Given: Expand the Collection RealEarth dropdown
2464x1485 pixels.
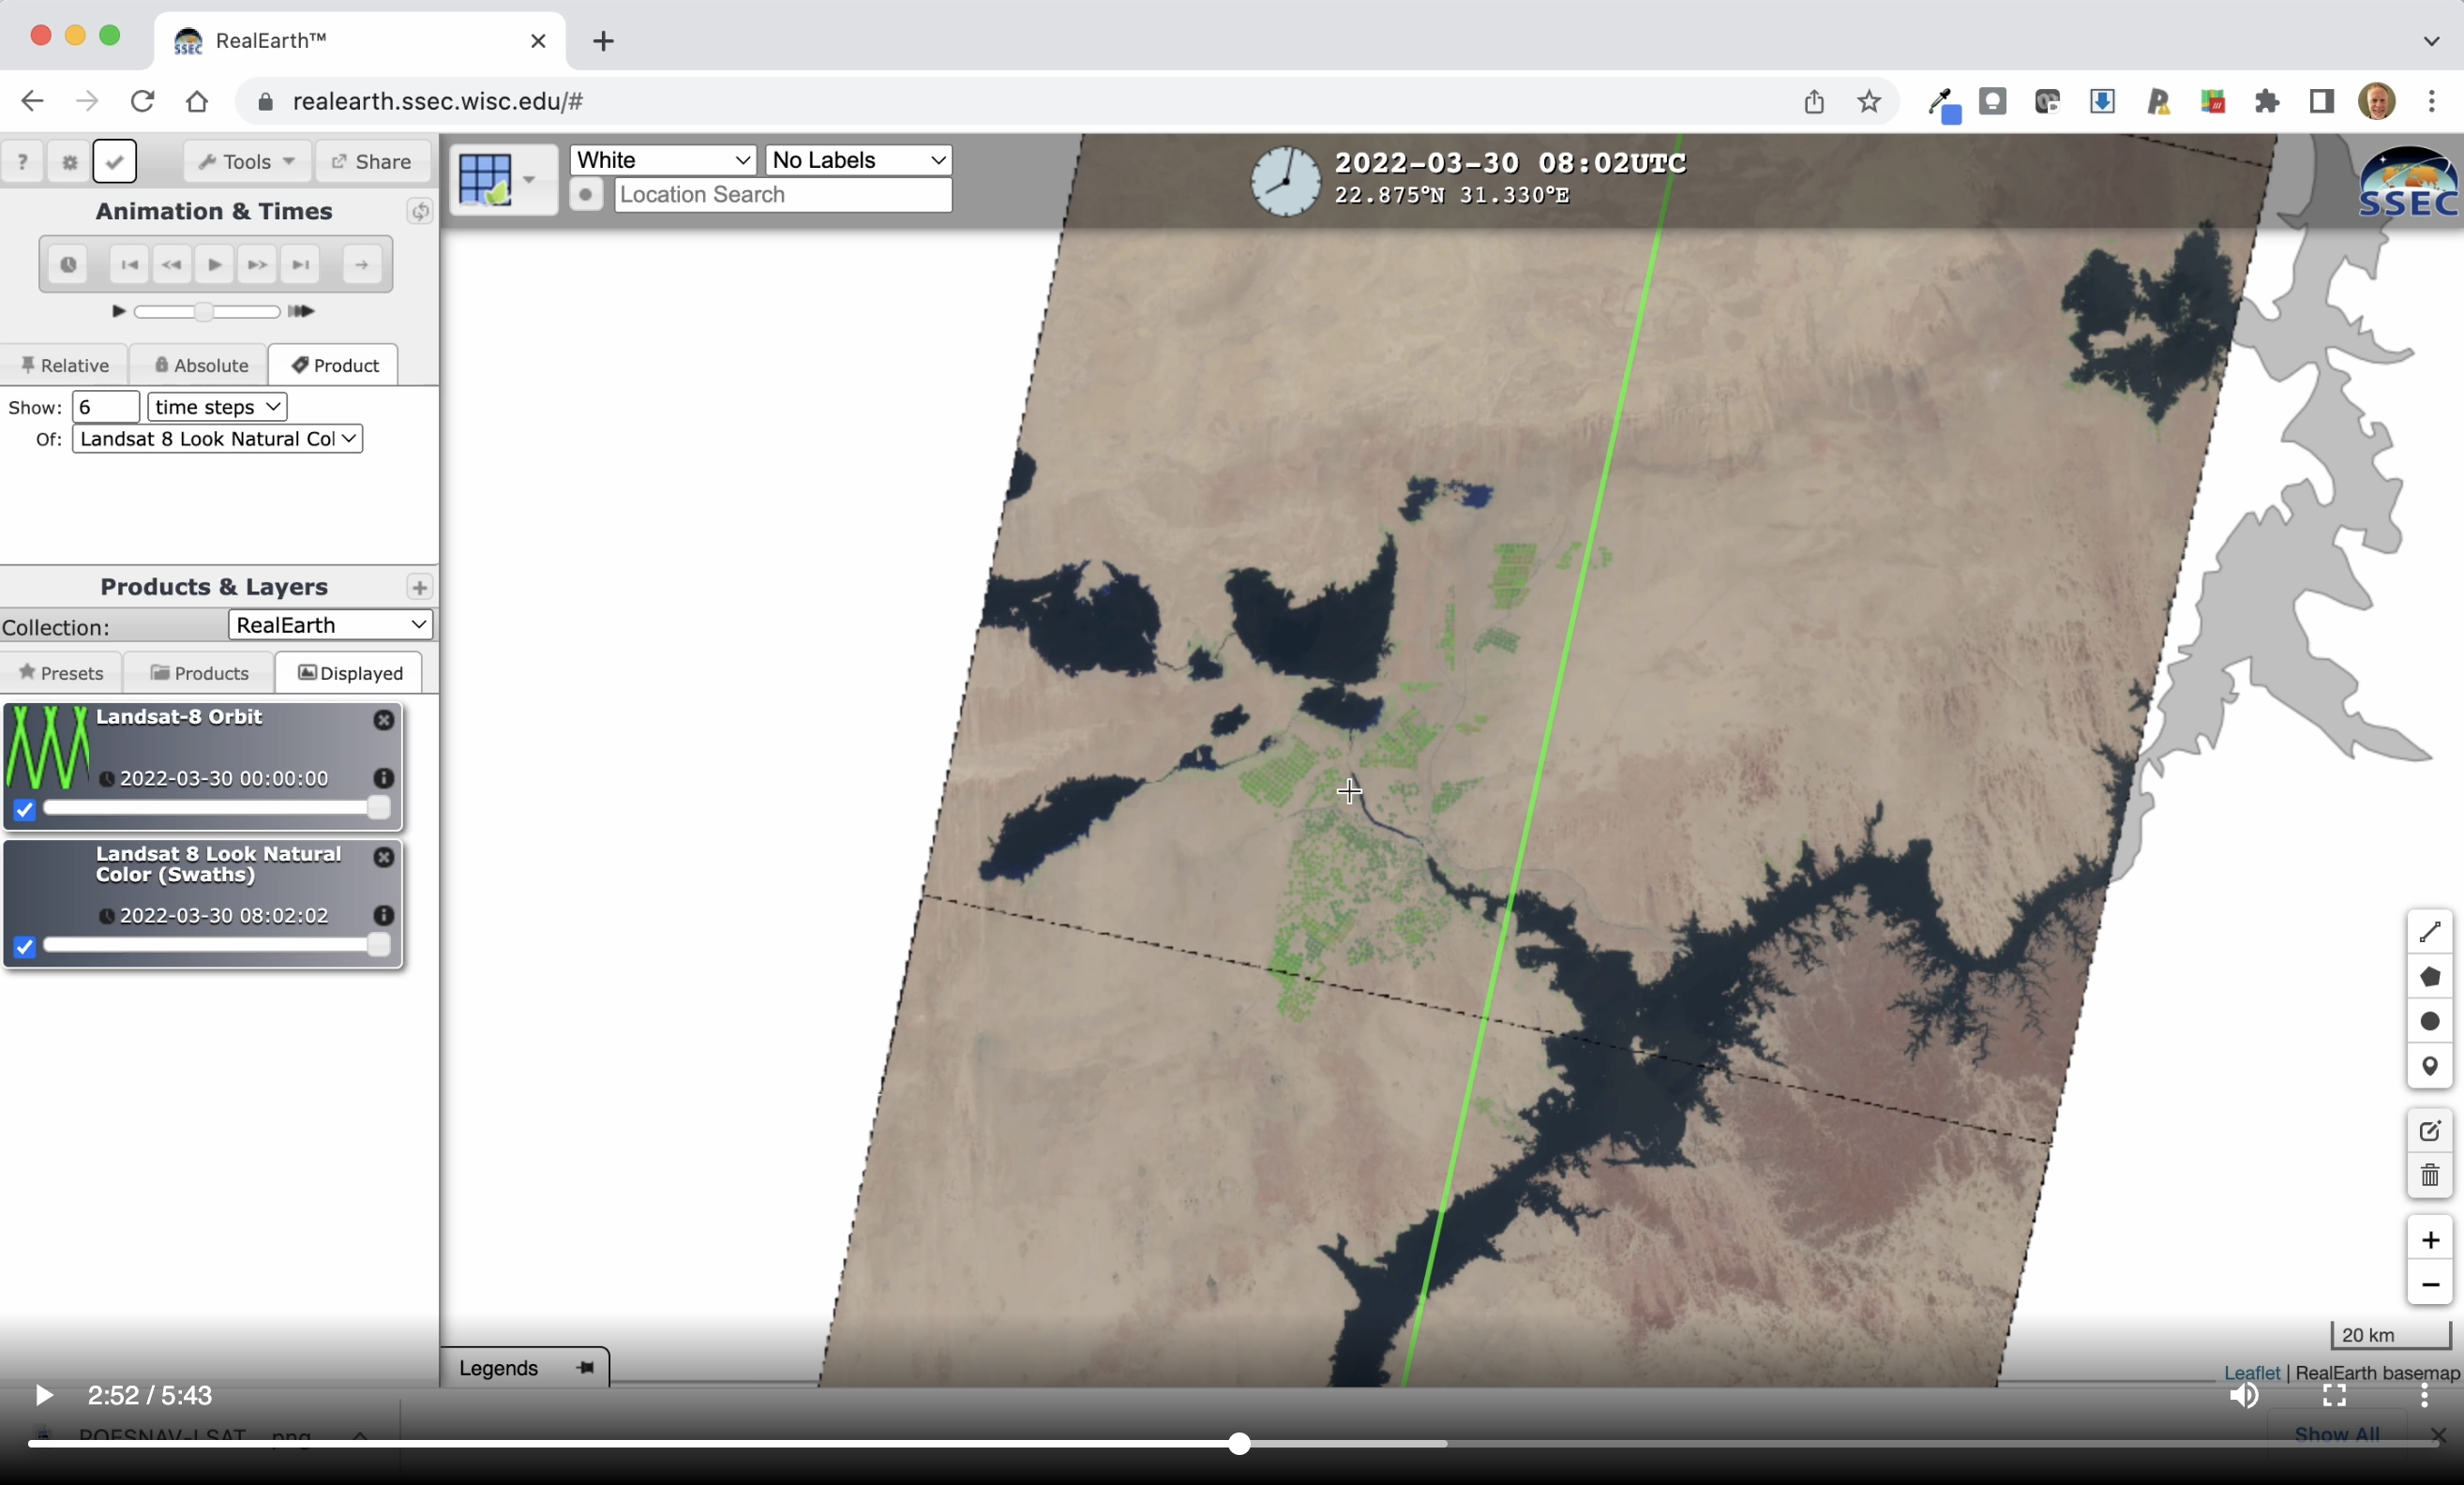Looking at the screenshot, I should (331, 625).
